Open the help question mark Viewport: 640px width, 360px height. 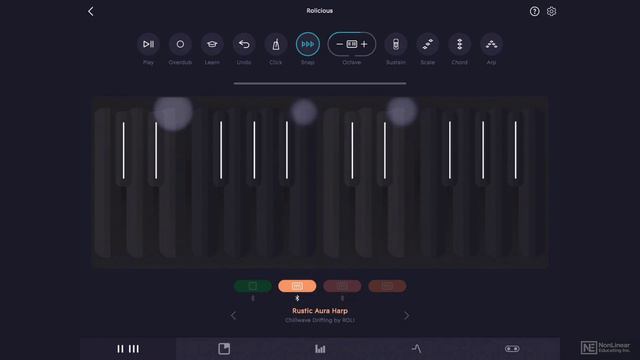pyautogui.click(x=534, y=11)
